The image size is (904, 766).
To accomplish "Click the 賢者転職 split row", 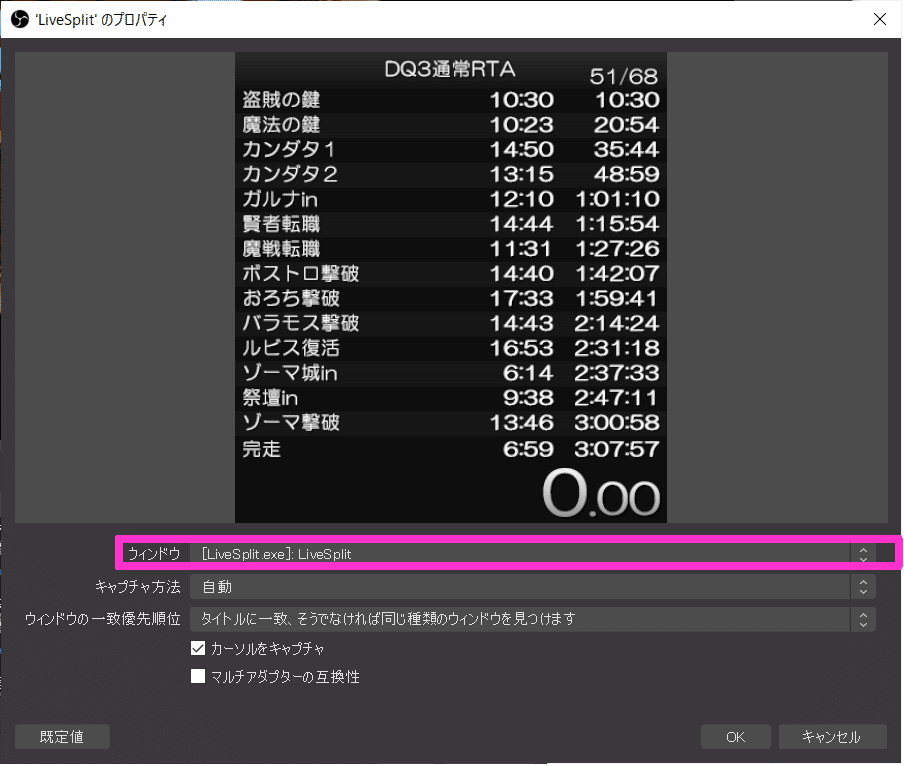I will pos(451,224).
